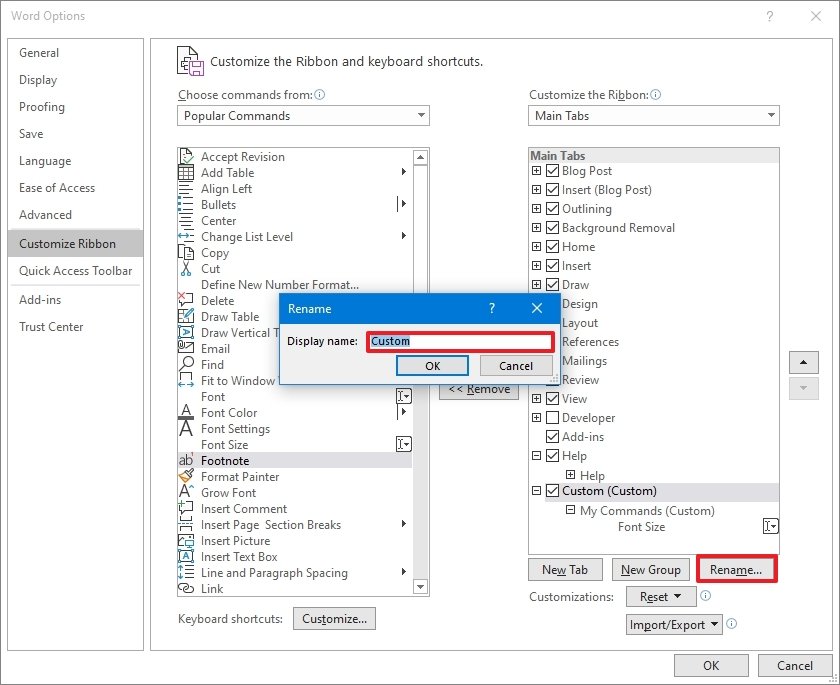
Task: Select the Footnote ab icon
Action: click(x=186, y=460)
